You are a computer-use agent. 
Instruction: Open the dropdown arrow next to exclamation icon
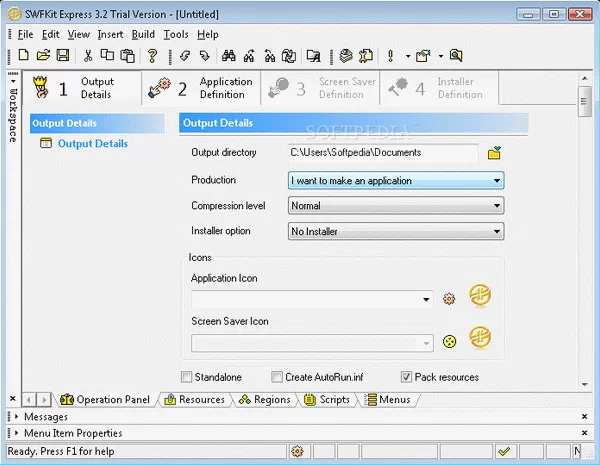(408, 56)
